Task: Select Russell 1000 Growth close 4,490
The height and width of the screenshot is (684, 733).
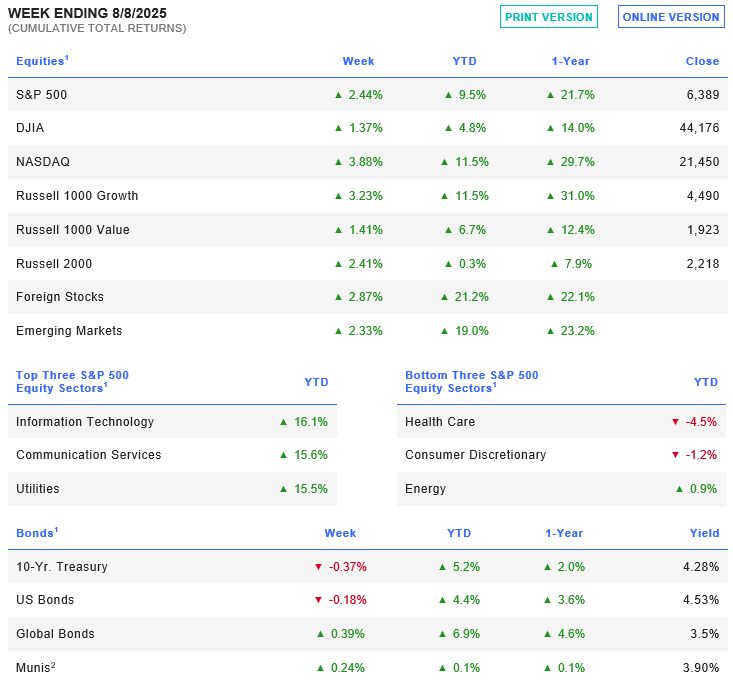Action: 703,195
